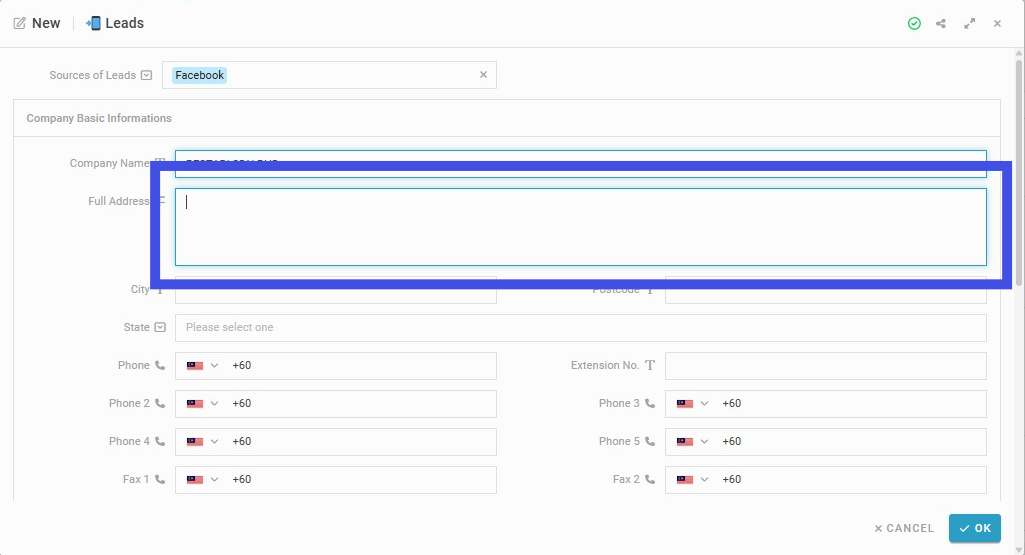Click the Fax 2 handset icon
The image size is (1025, 555).
tap(649, 479)
